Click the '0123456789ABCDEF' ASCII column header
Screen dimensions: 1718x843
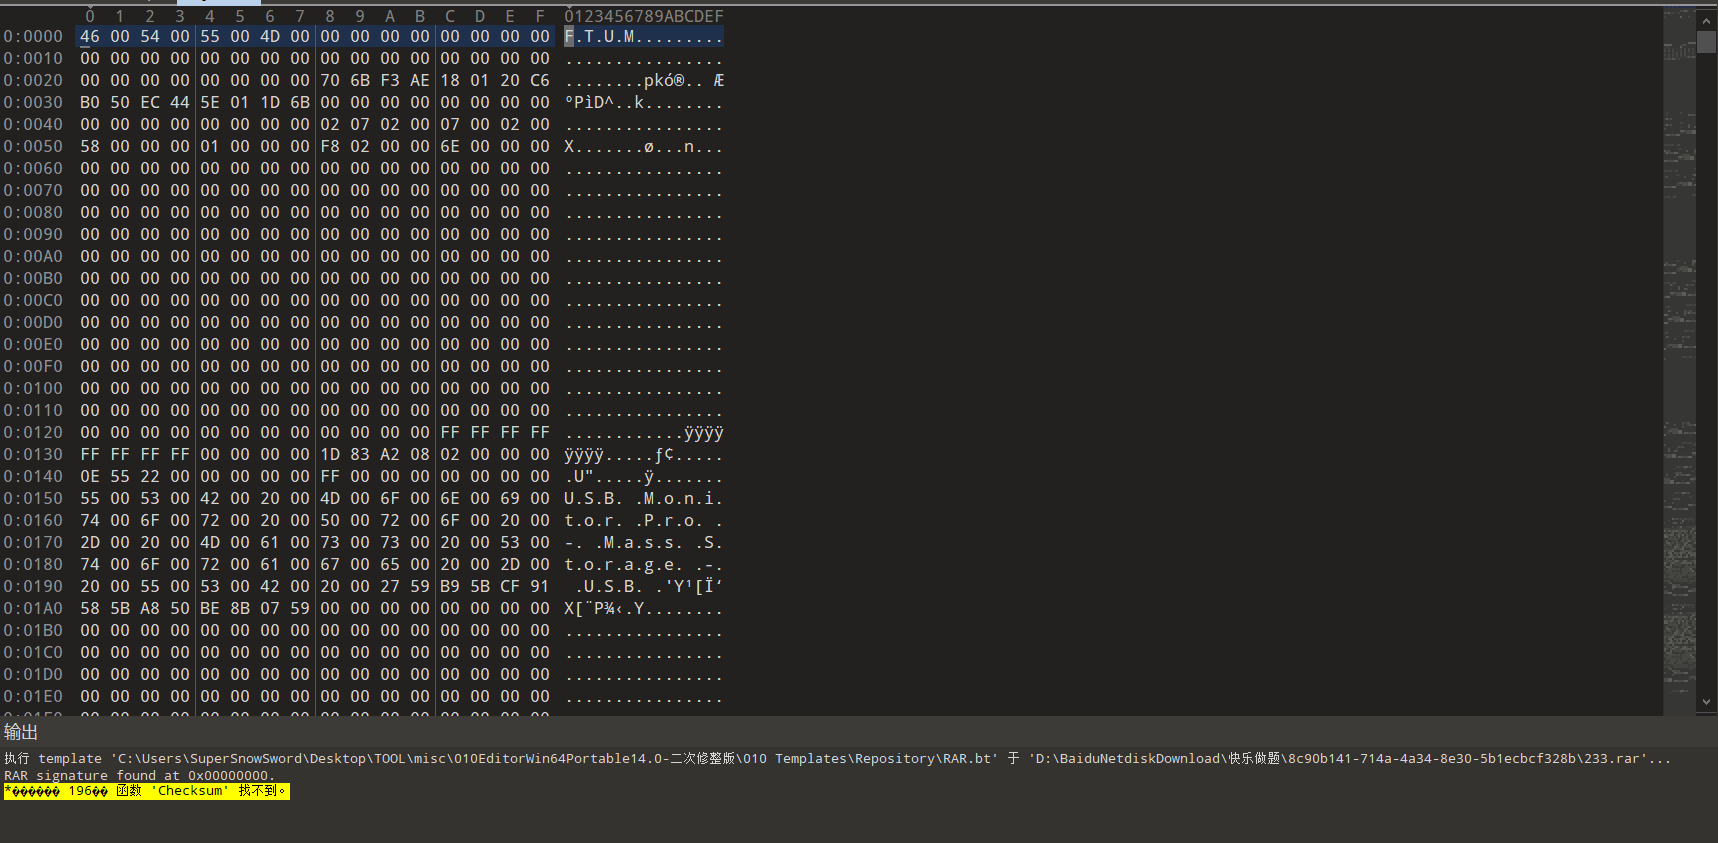pos(644,16)
